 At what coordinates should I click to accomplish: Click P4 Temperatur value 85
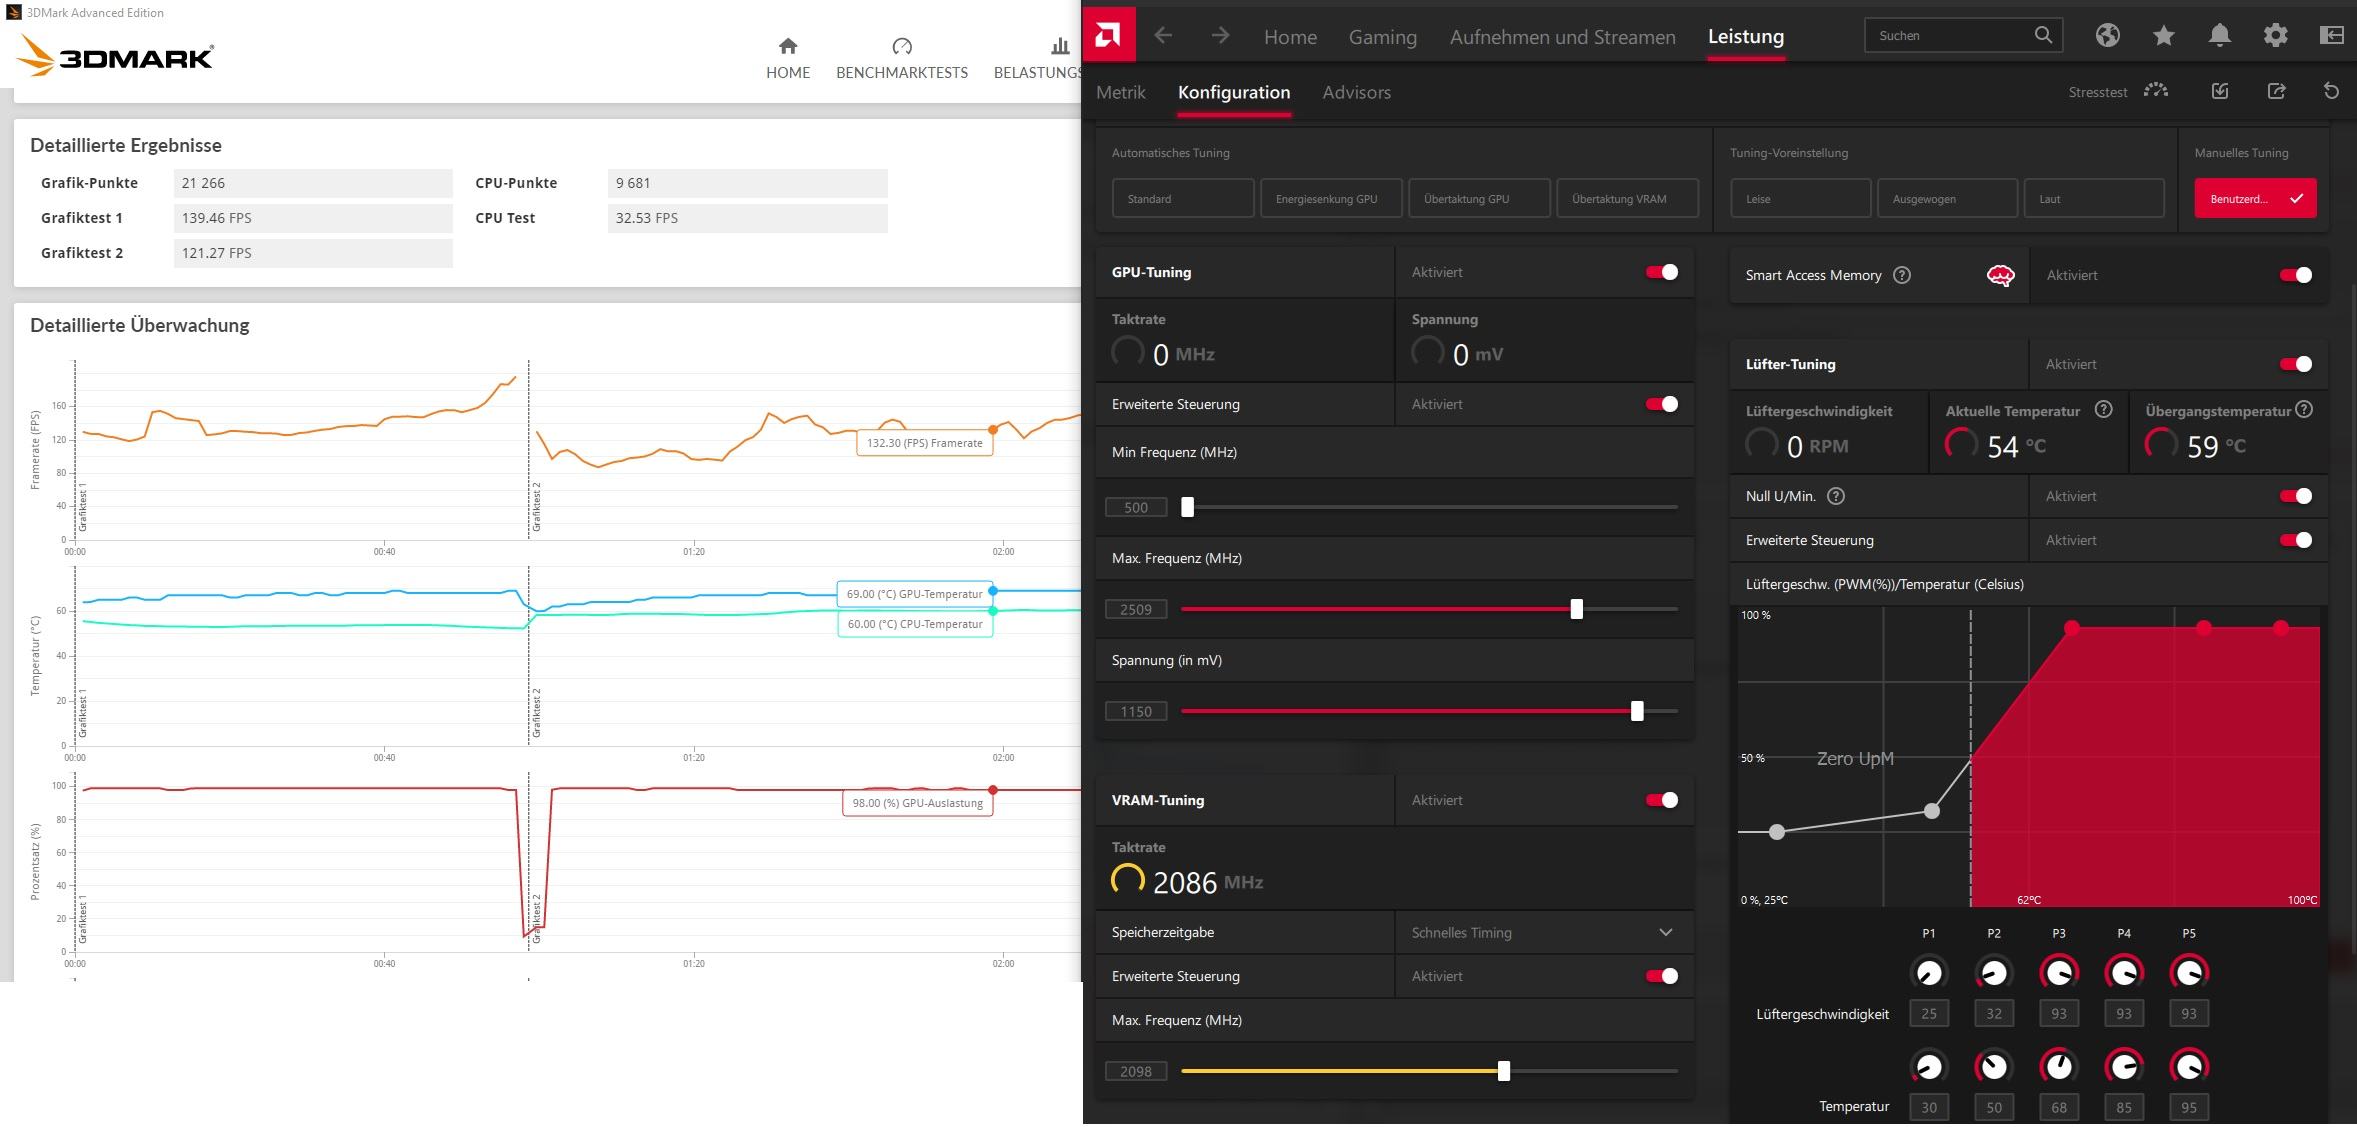pyautogui.click(x=2124, y=1107)
